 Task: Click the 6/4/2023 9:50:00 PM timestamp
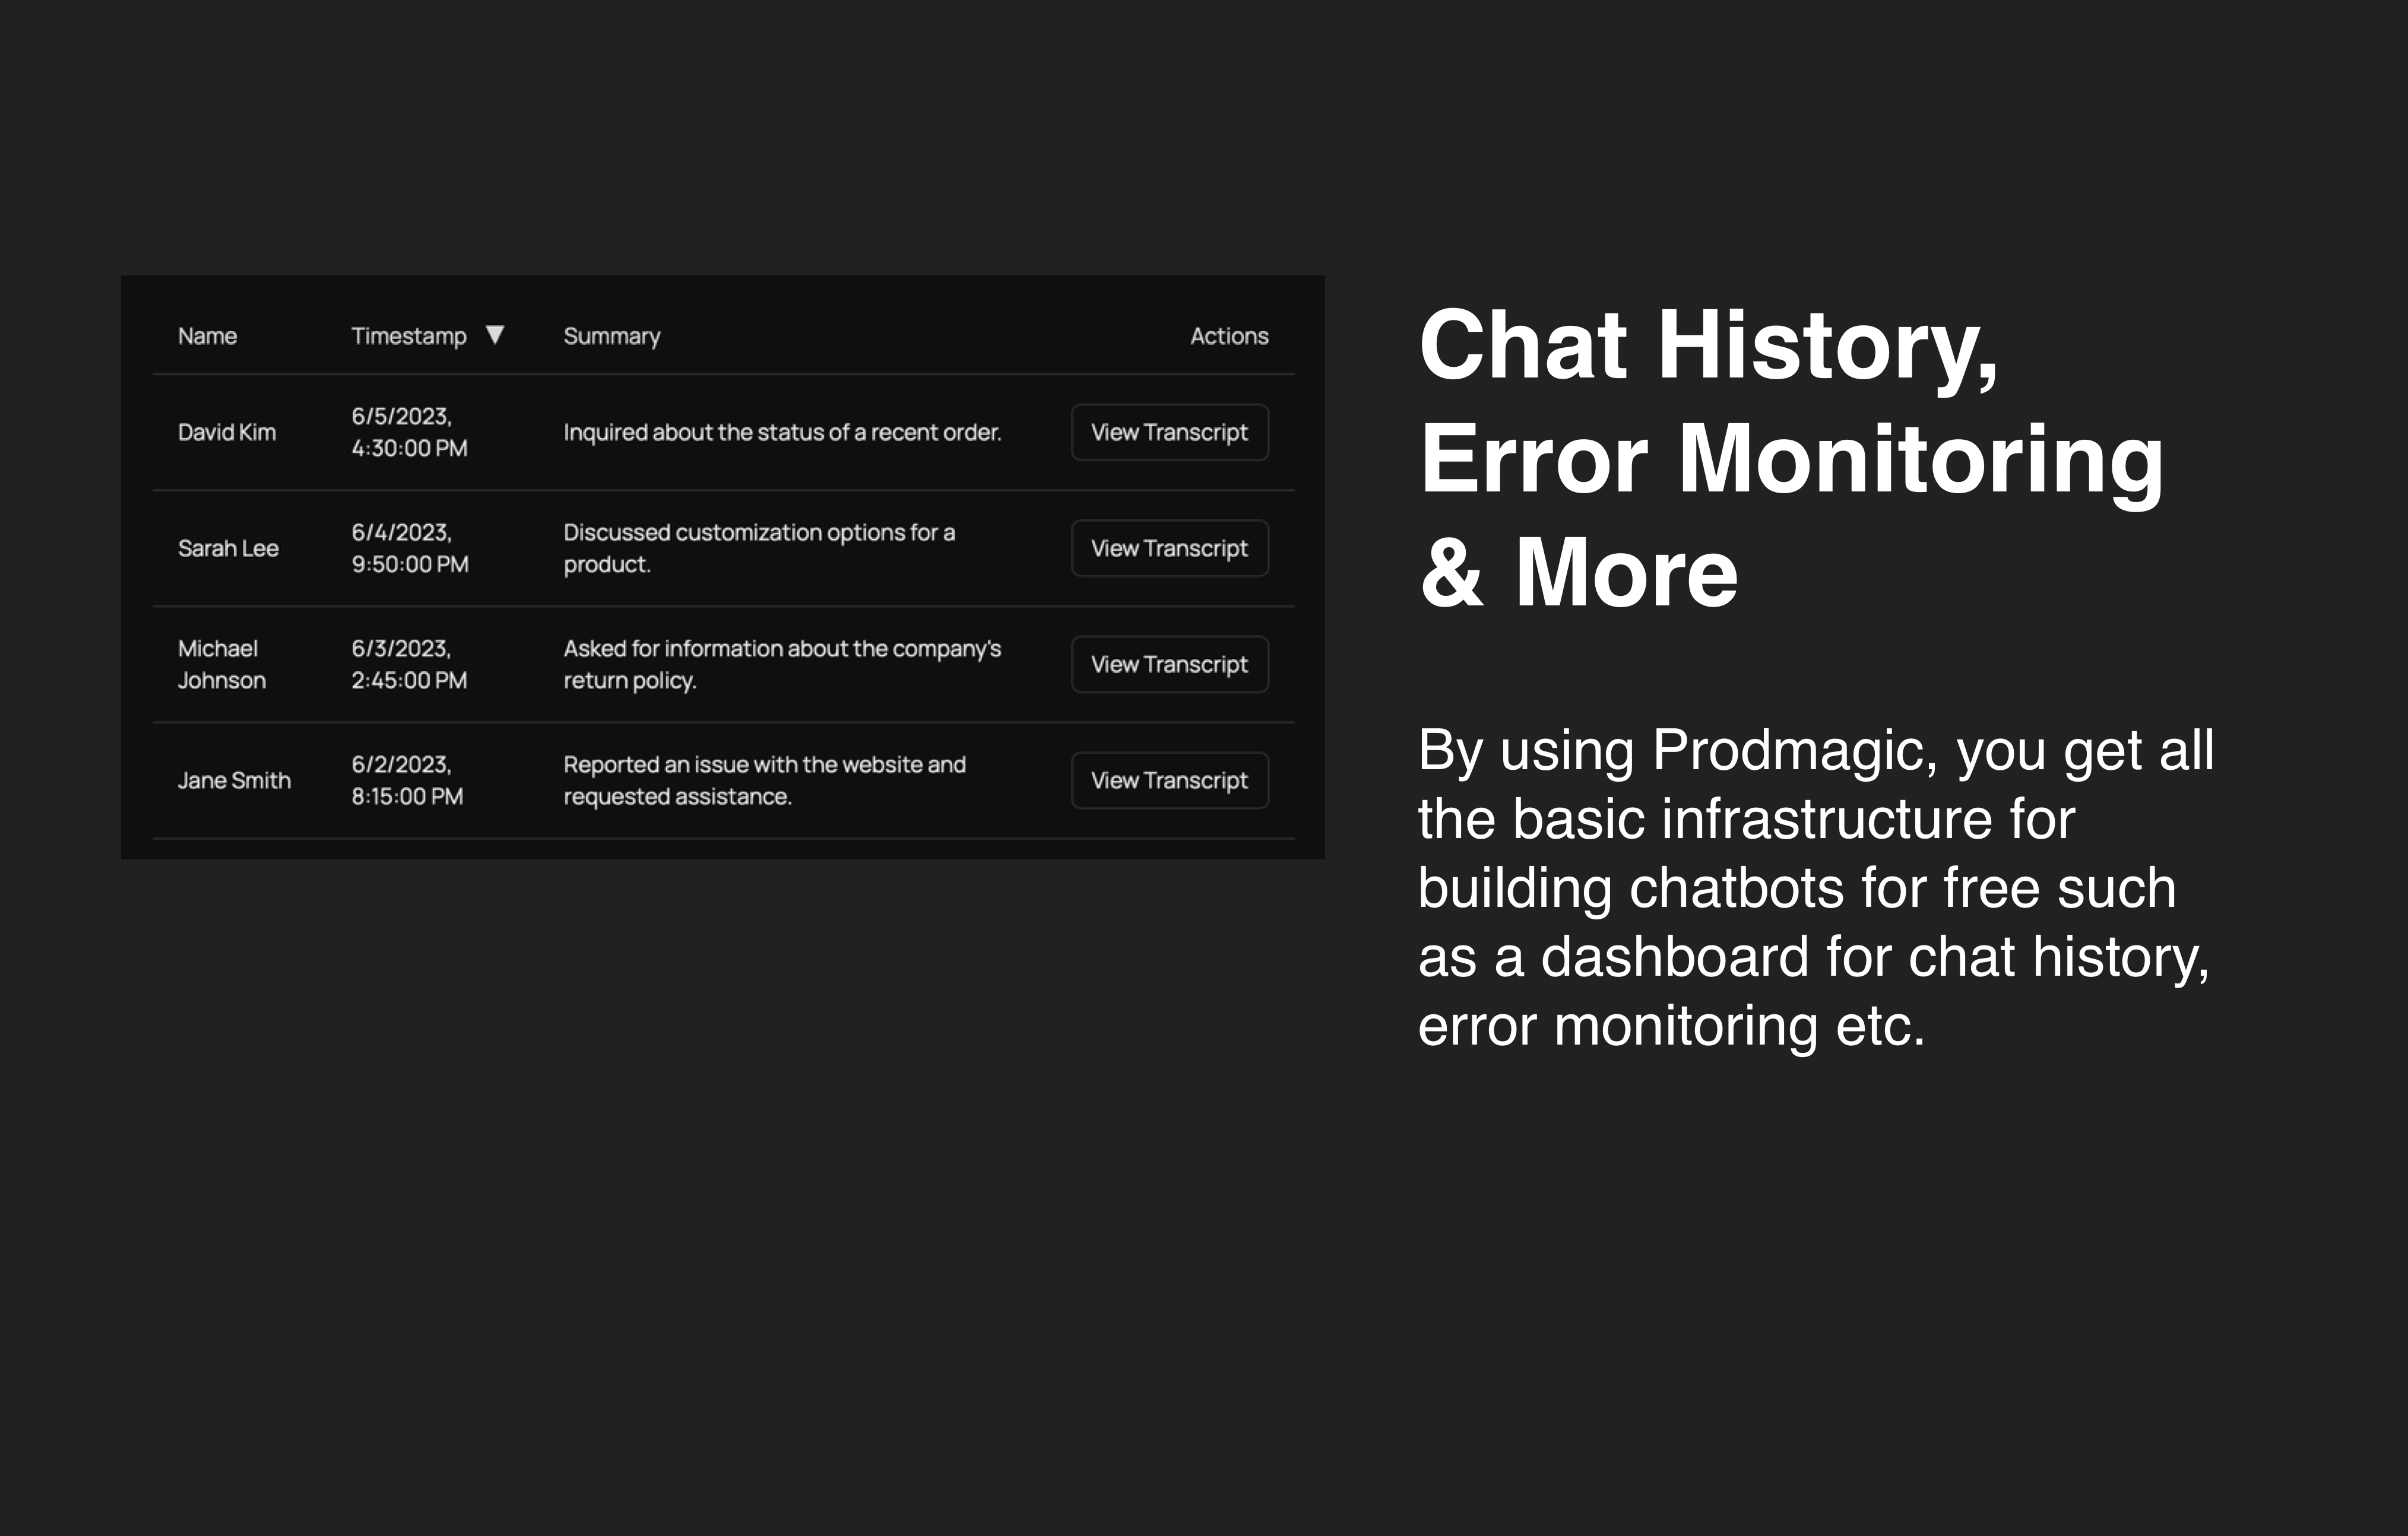coord(409,548)
